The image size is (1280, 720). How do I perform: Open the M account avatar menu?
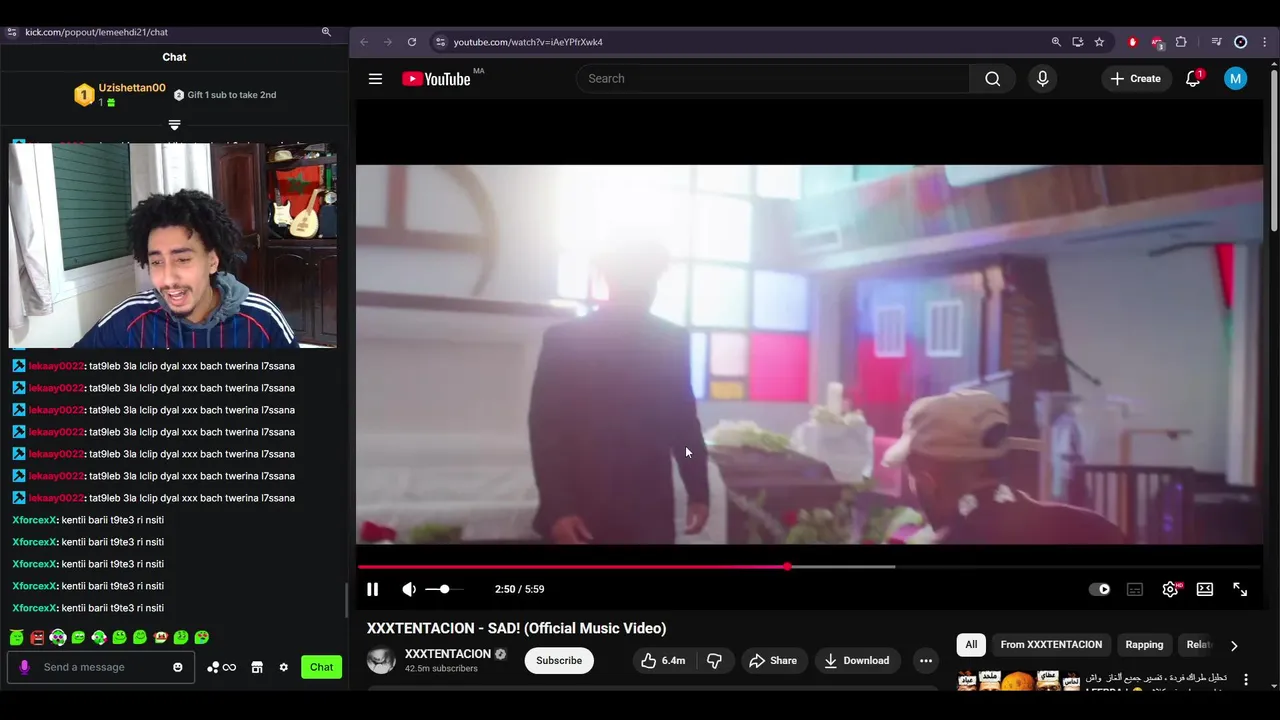tap(1235, 79)
